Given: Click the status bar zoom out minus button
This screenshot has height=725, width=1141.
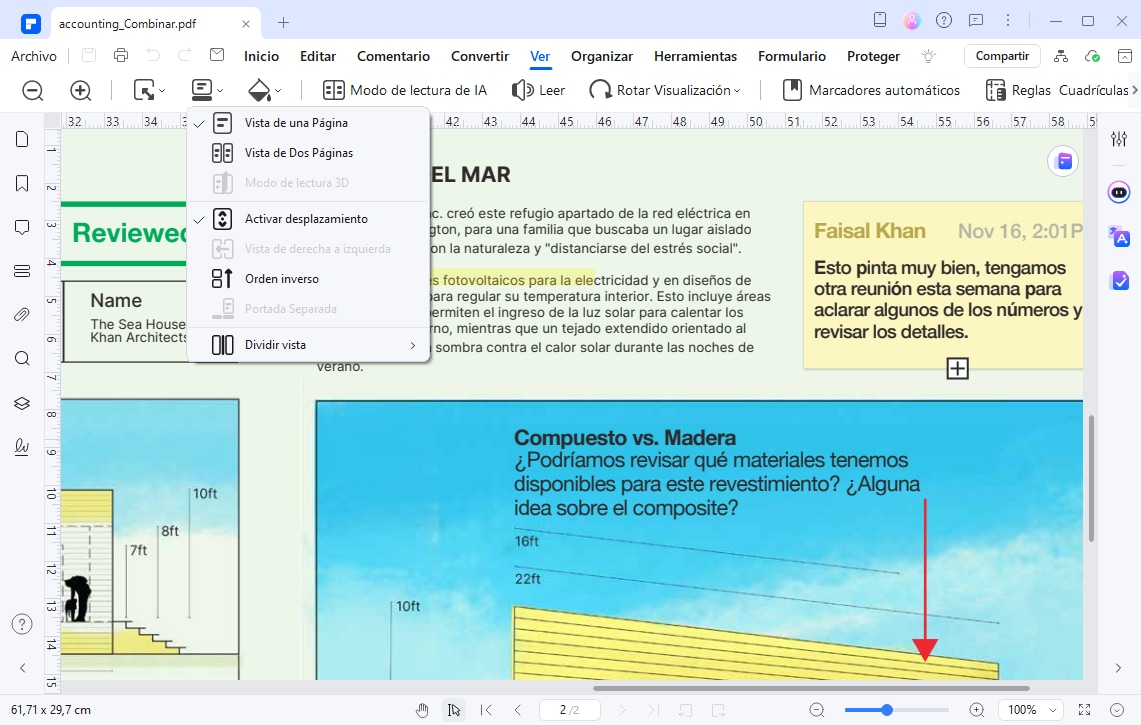Looking at the screenshot, I should tap(817, 710).
